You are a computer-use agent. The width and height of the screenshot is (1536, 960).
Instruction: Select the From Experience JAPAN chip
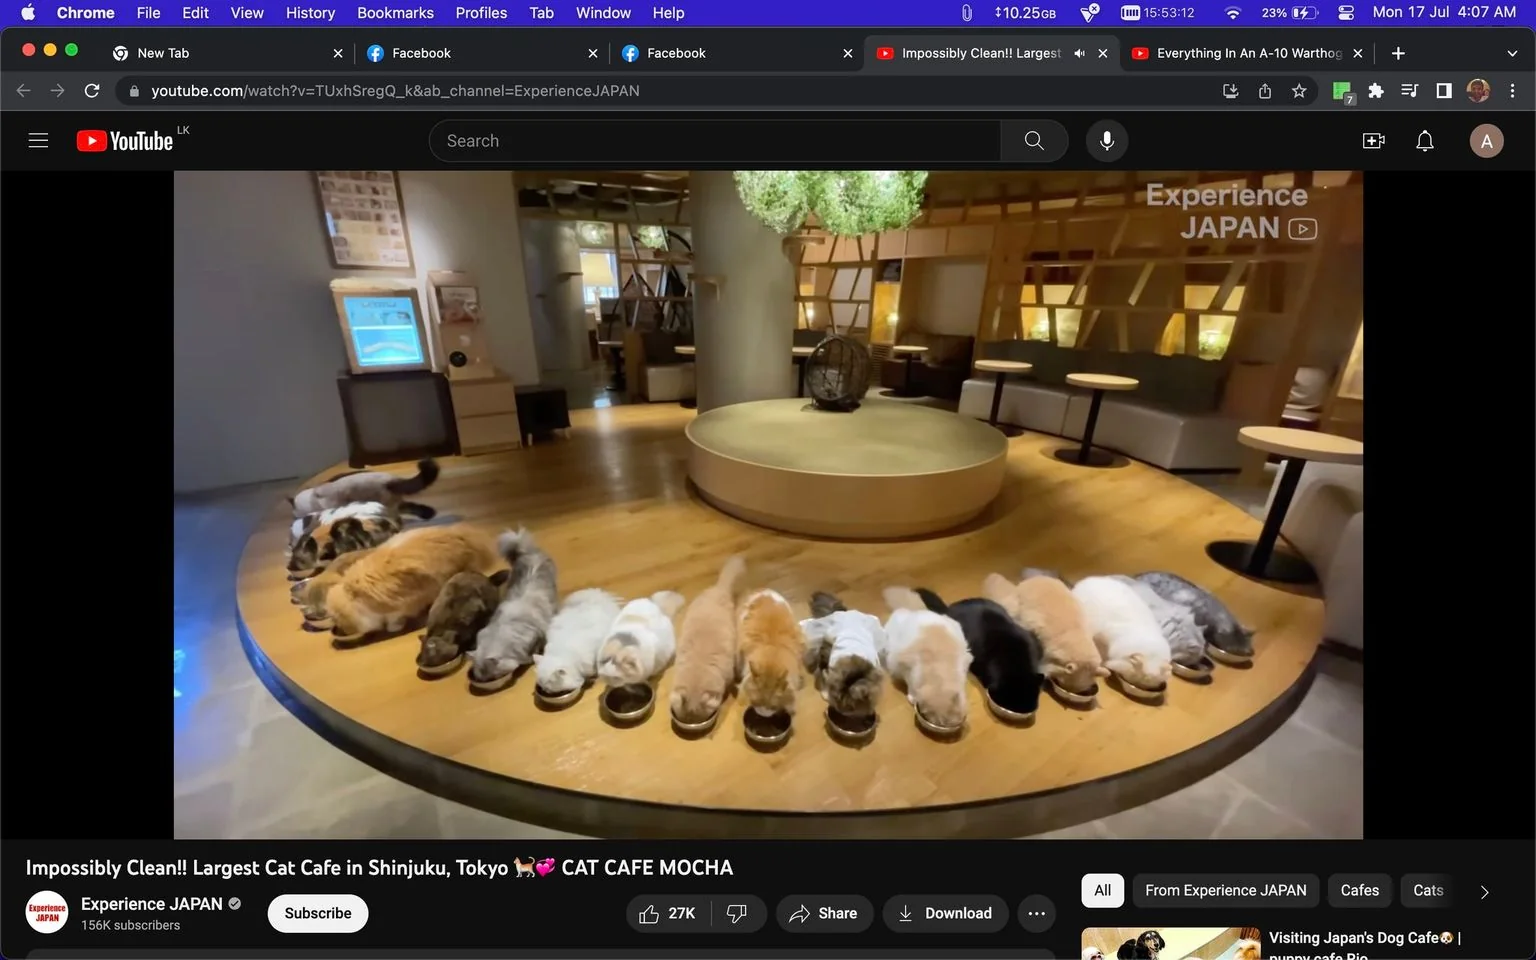coord(1226,891)
